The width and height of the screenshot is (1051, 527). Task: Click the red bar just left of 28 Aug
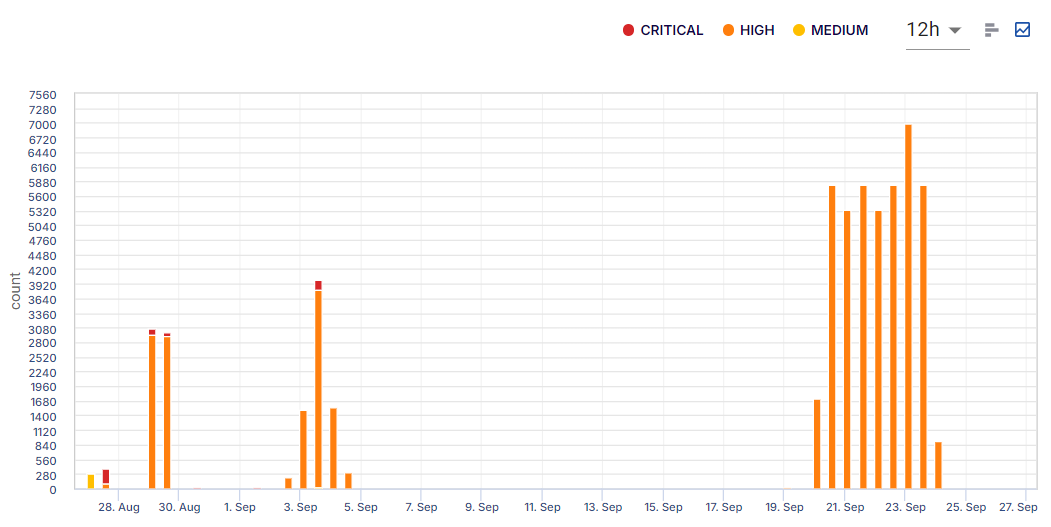coord(106,476)
